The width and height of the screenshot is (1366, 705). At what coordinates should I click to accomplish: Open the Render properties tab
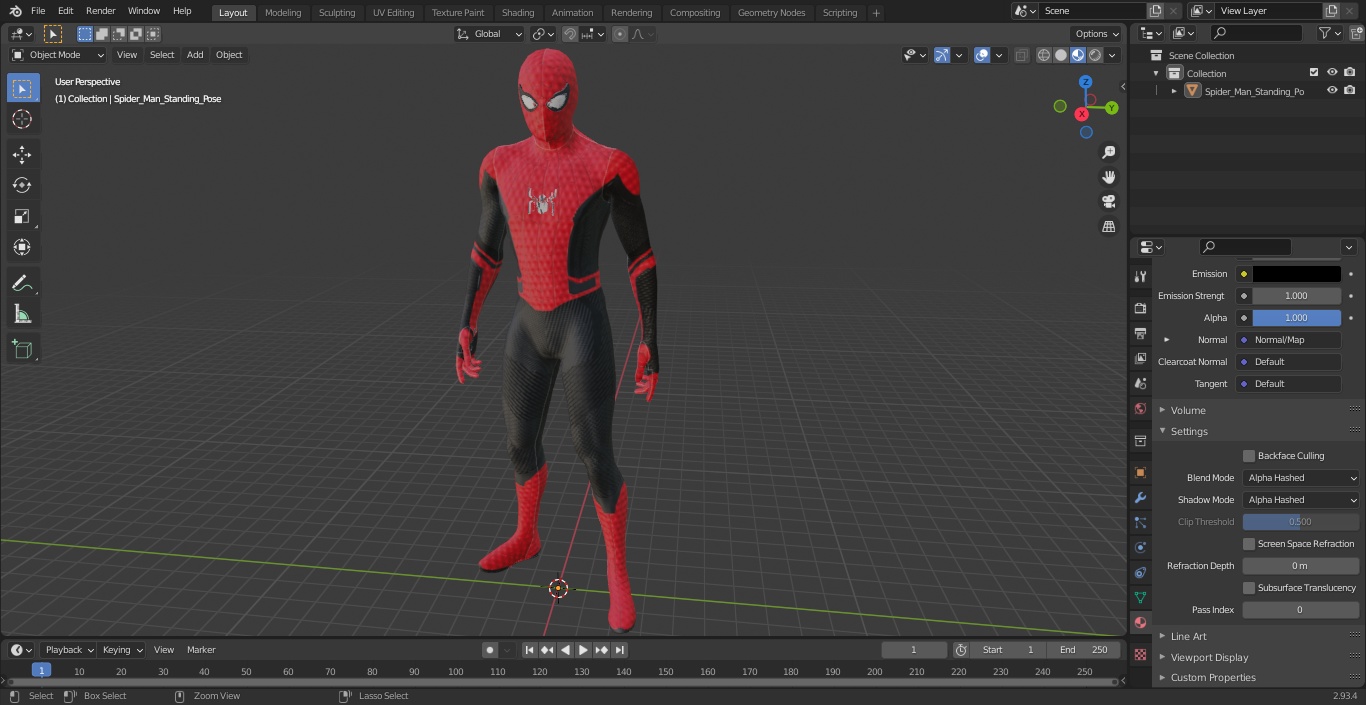[1140, 308]
